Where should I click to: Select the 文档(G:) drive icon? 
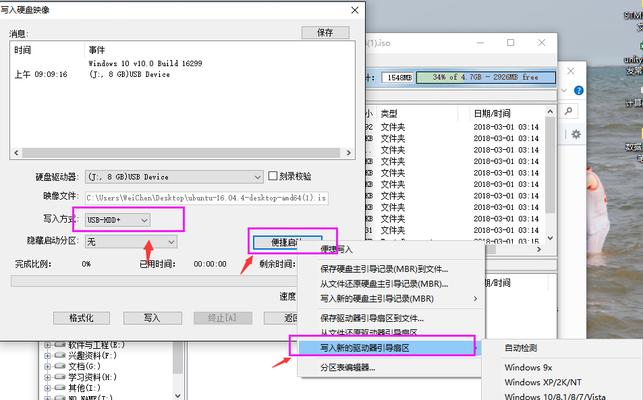(x=60, y=366)
